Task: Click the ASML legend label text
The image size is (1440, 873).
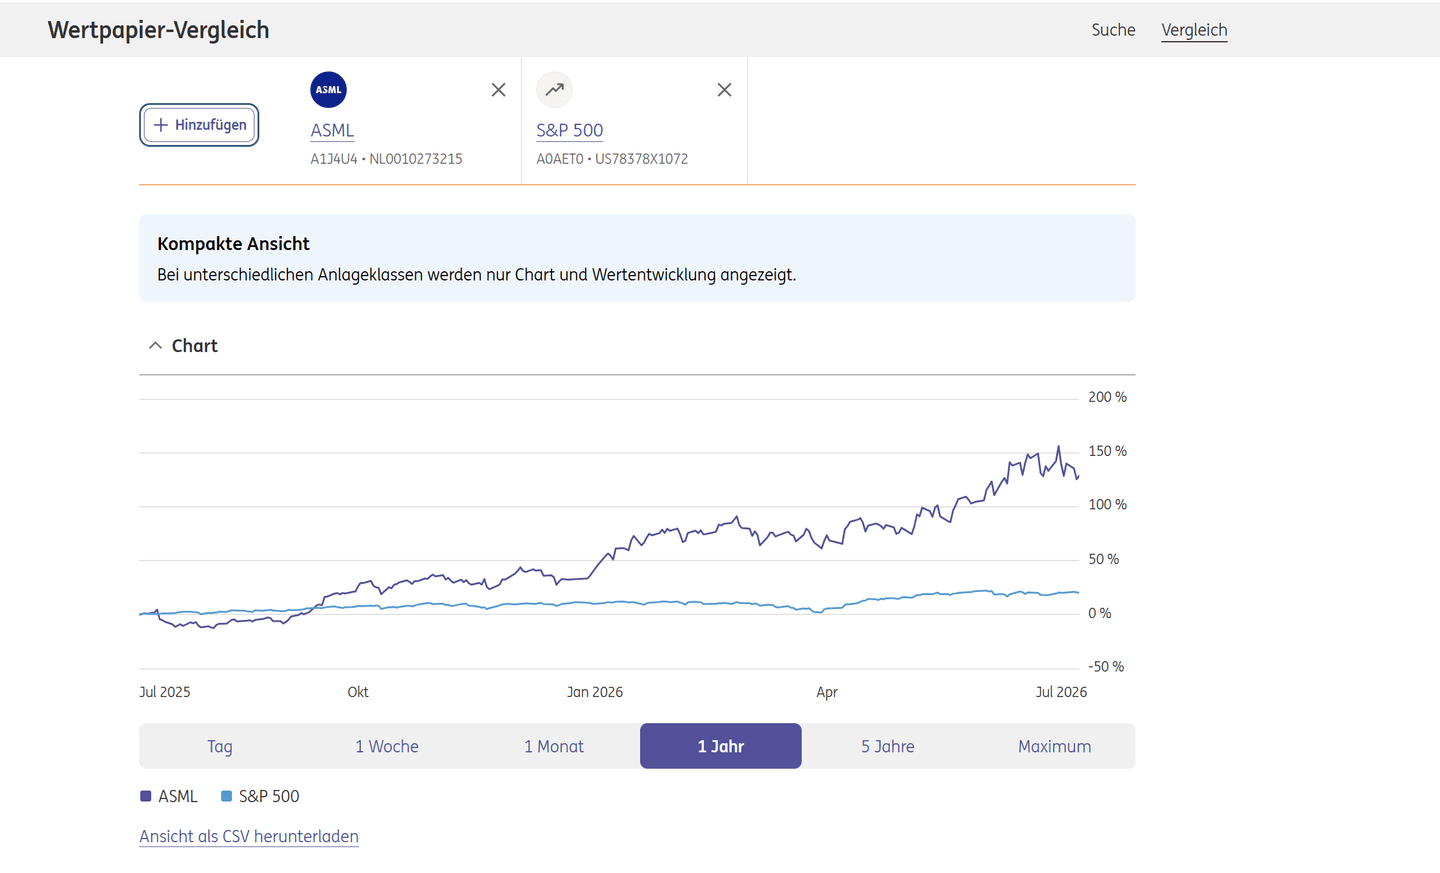Action: 178,796
